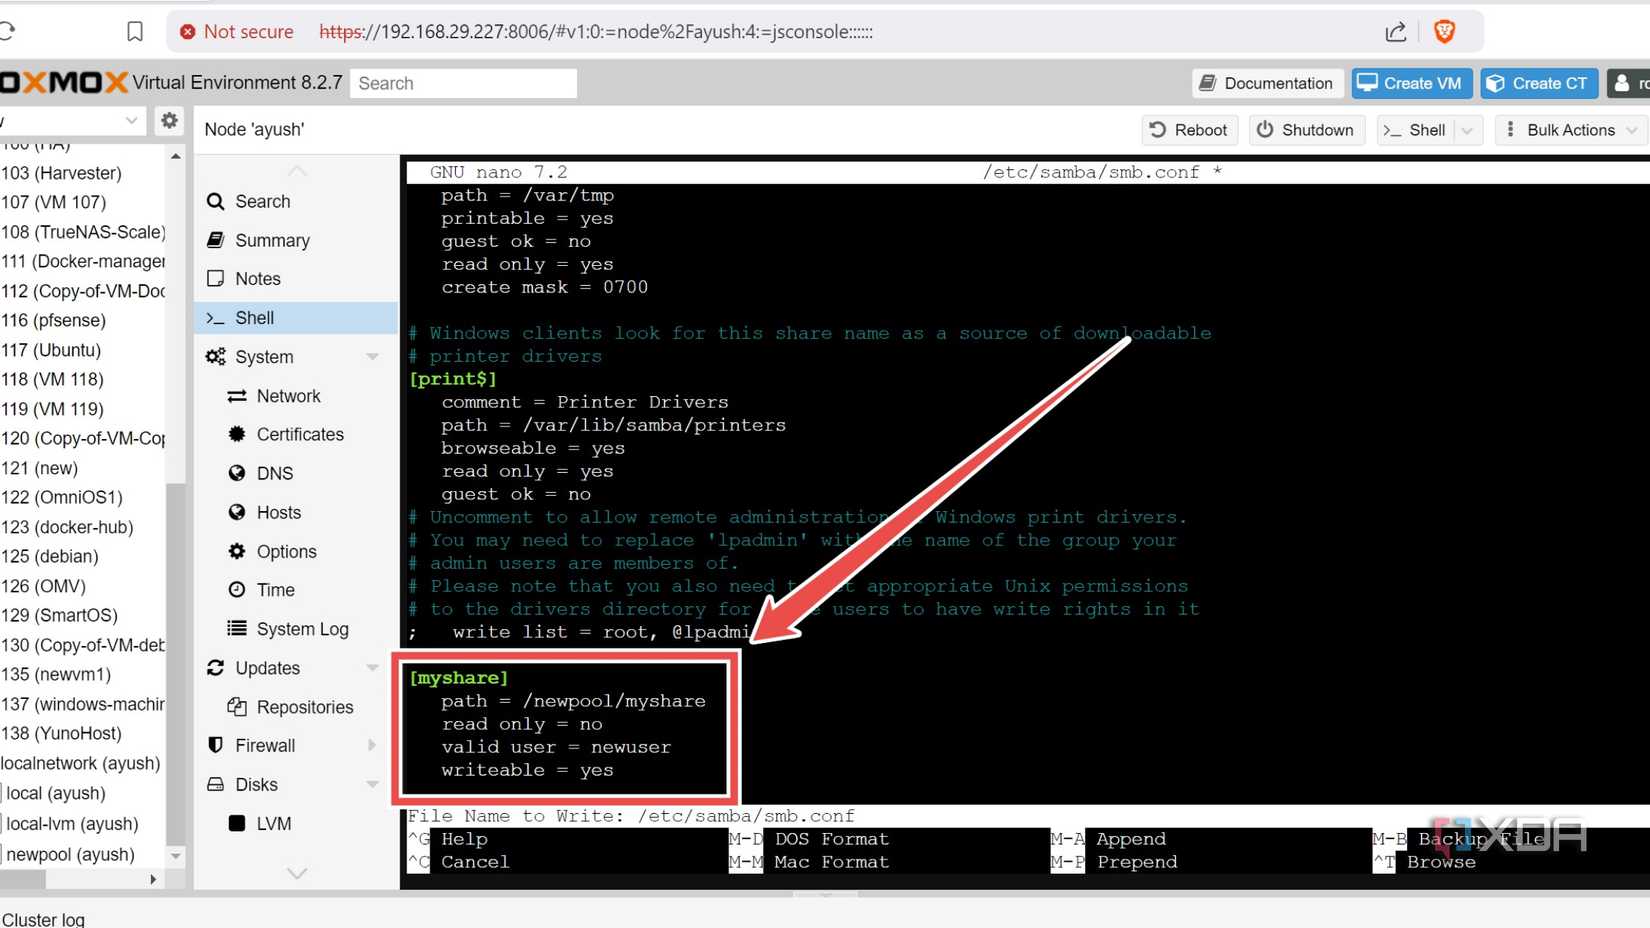The image size is (1650, 928).
Task: Click the Not secure warning badge
Action: pos(236,32)
